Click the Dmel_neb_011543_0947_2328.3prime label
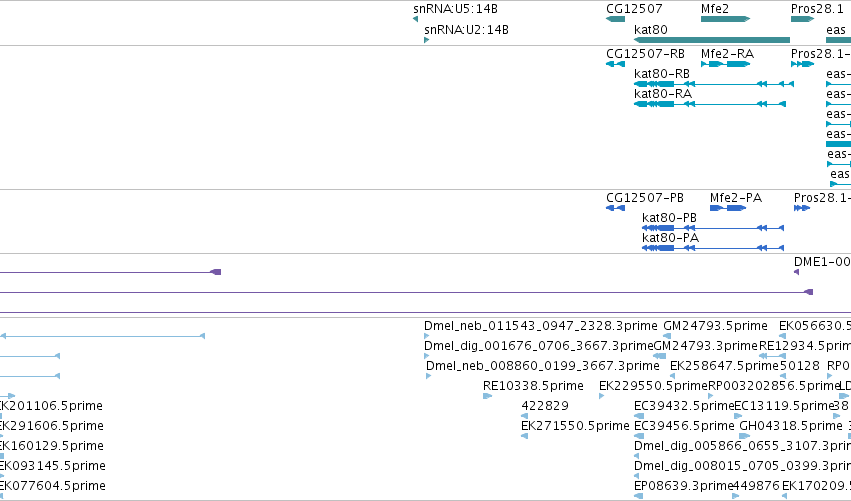The image size is (851, 501). (541, 326)
